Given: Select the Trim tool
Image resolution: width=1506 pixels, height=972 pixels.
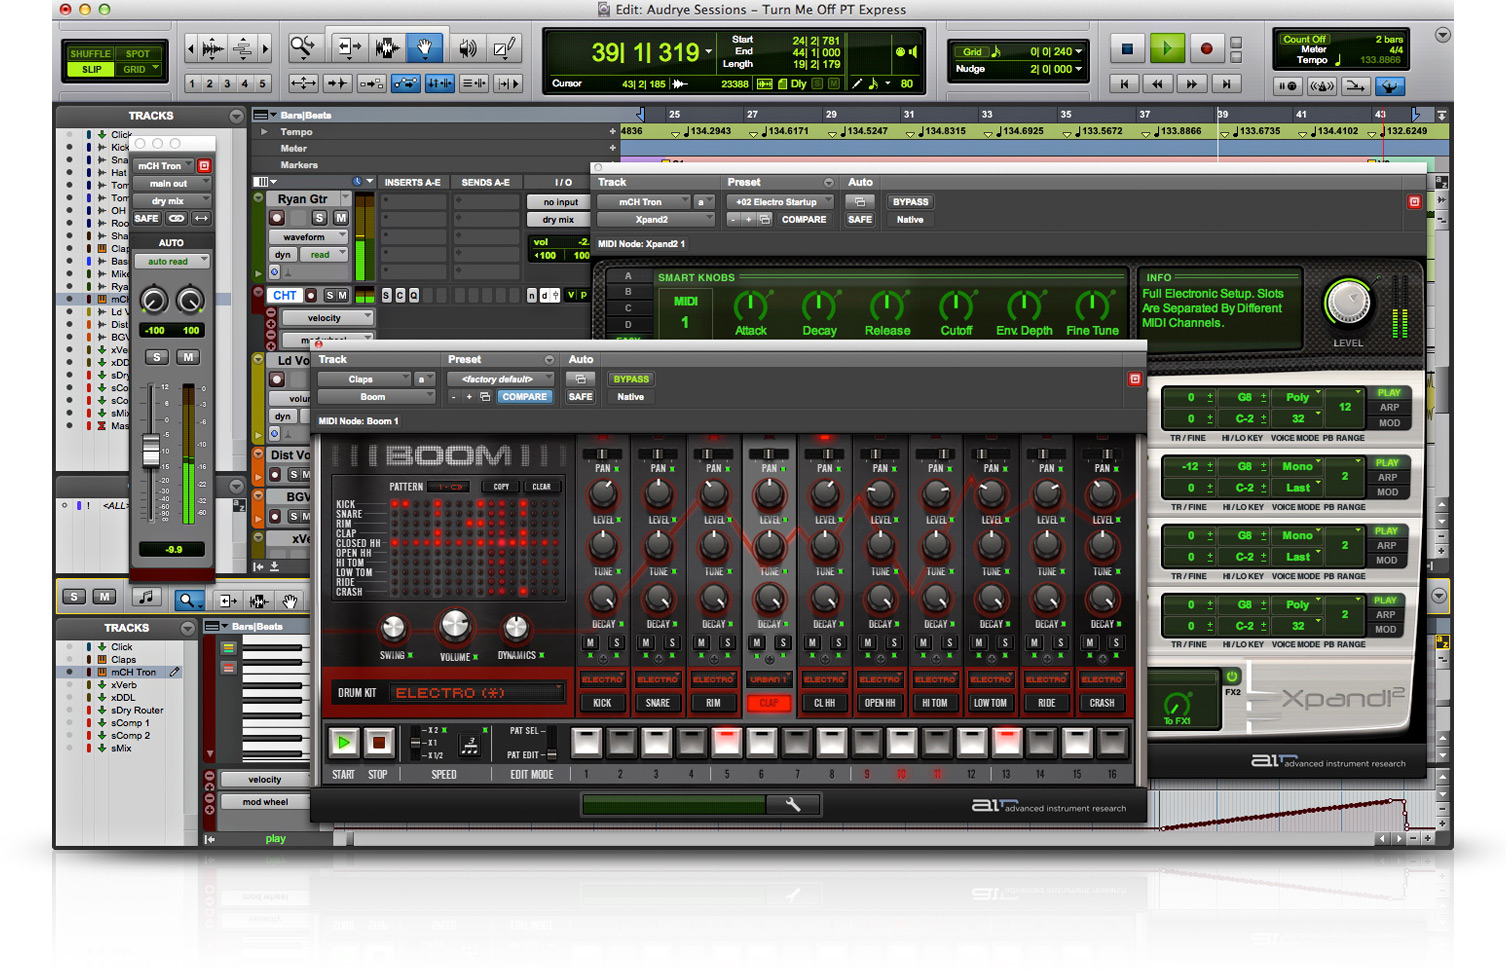Looking at the screenshot, I should click(x=348, y=47).
